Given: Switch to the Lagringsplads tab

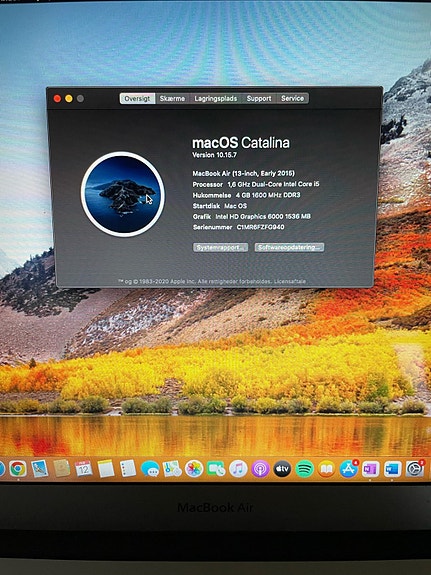Looking at the screenshot, I should pyautogui.click(x=216, y=98).
